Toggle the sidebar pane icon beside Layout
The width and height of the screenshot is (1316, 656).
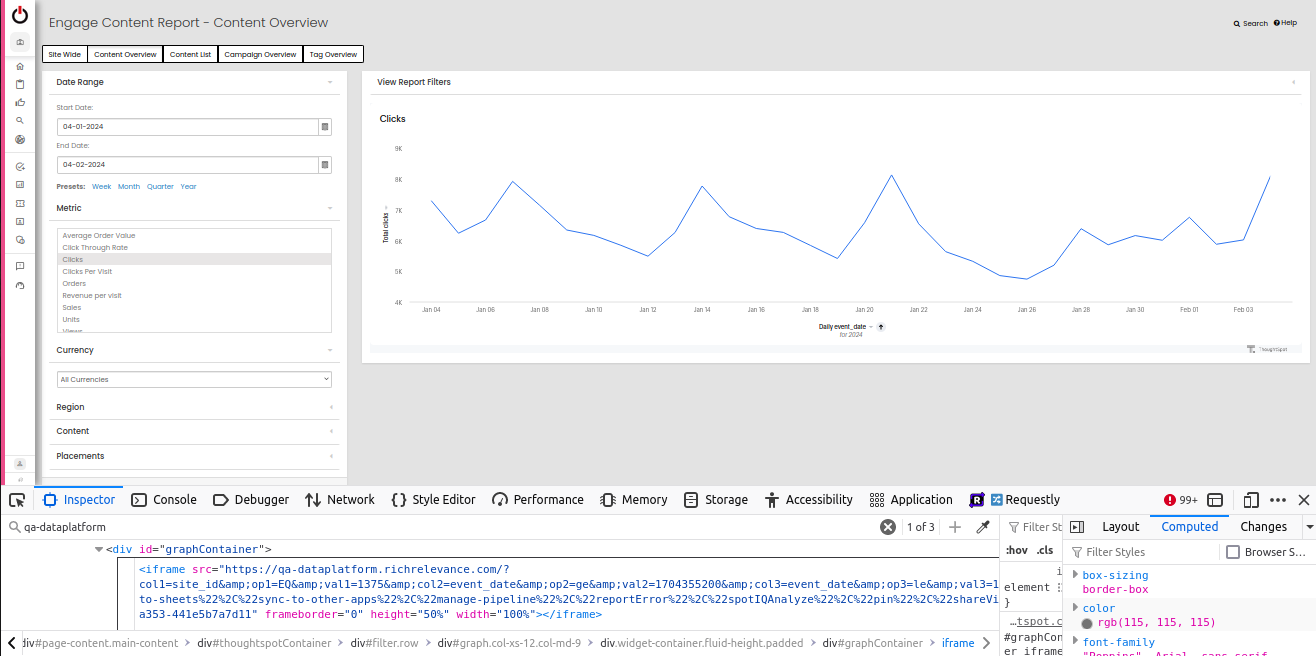pos(1076,527)
